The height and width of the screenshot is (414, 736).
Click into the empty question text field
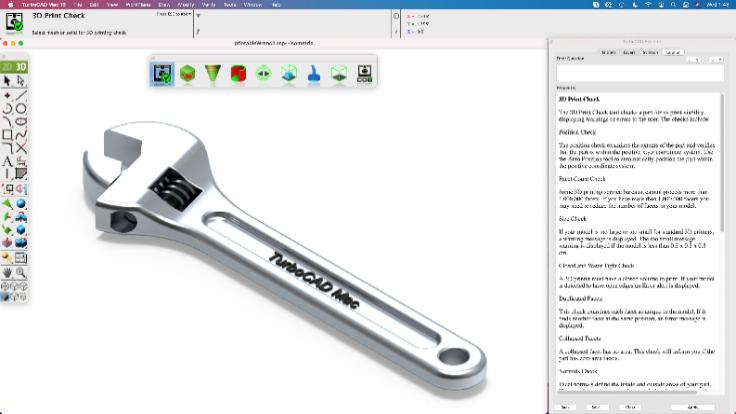[x=640, y=74]
